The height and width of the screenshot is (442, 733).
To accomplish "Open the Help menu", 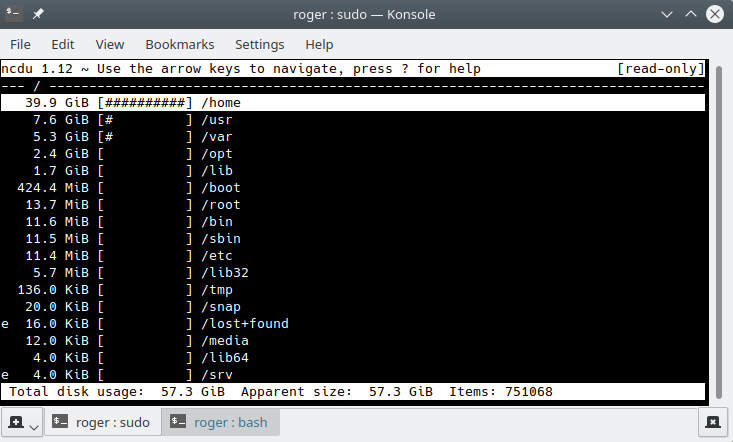I will click(319, 44).
